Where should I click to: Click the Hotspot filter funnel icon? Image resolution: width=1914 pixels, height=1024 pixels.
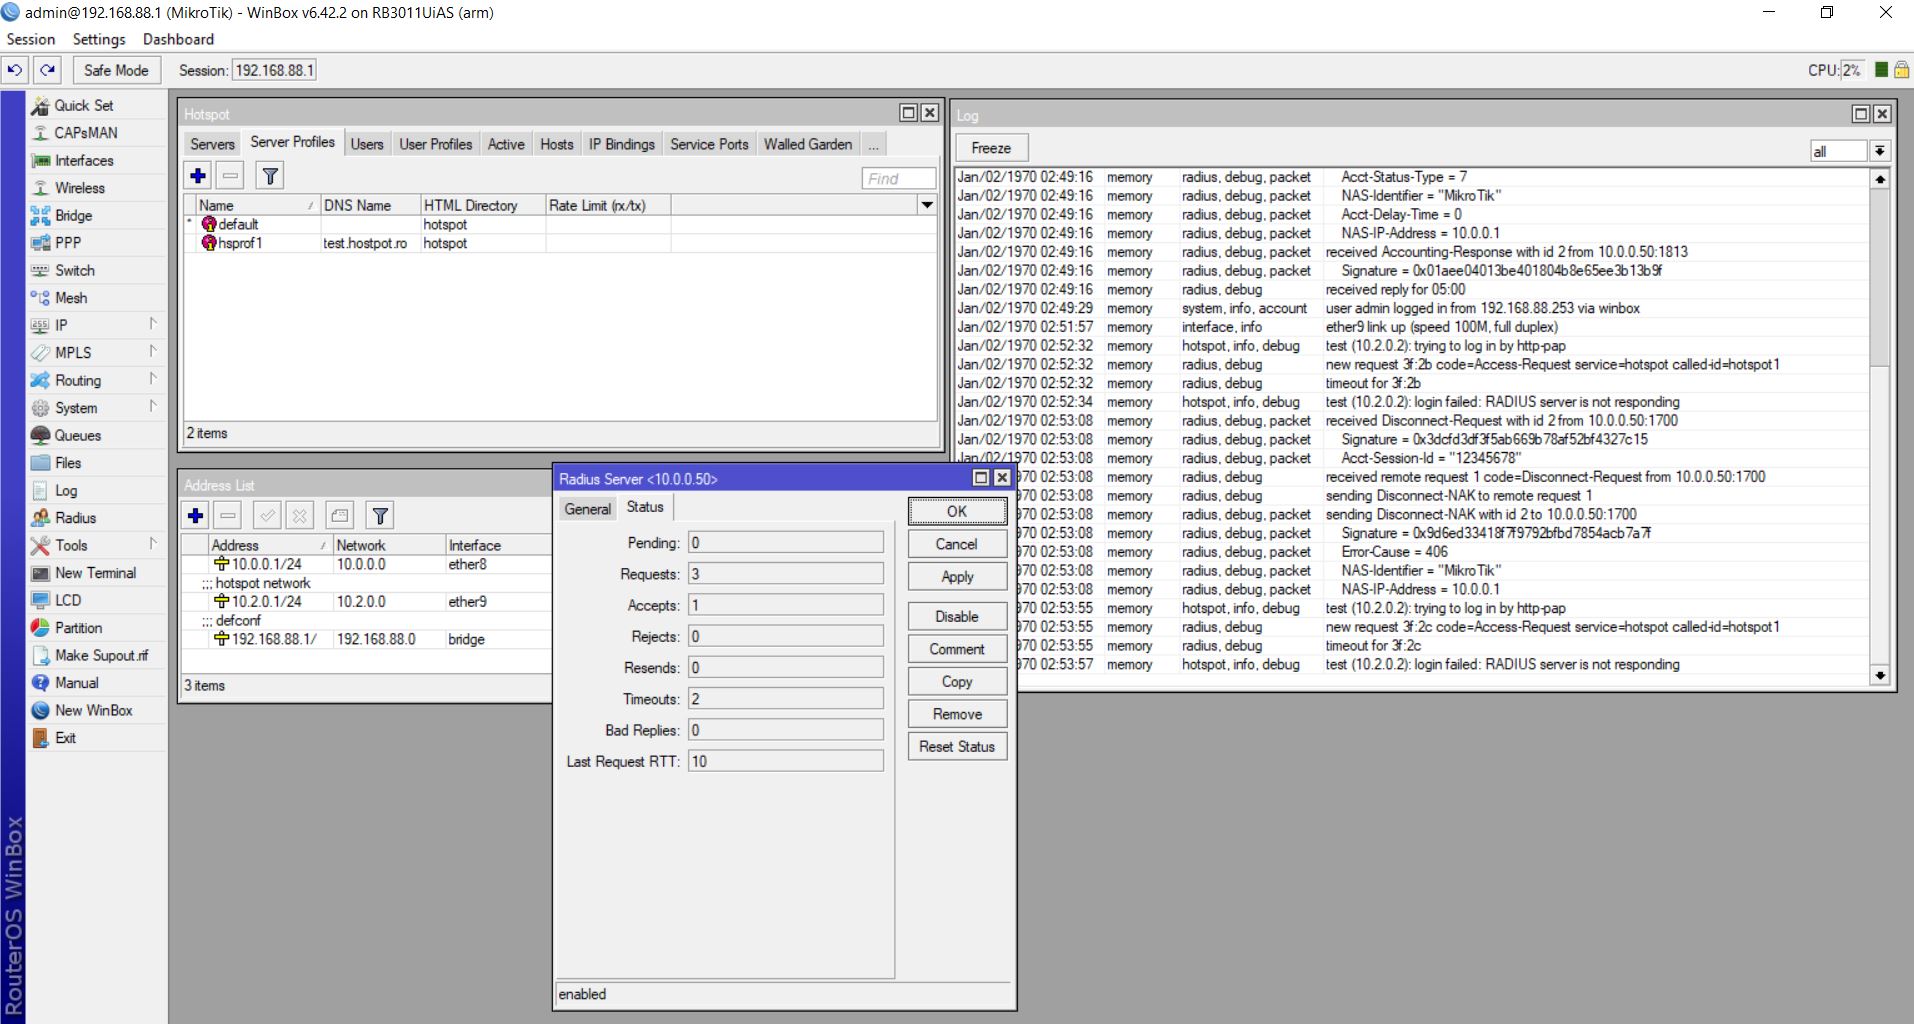(x=270, y=176)
